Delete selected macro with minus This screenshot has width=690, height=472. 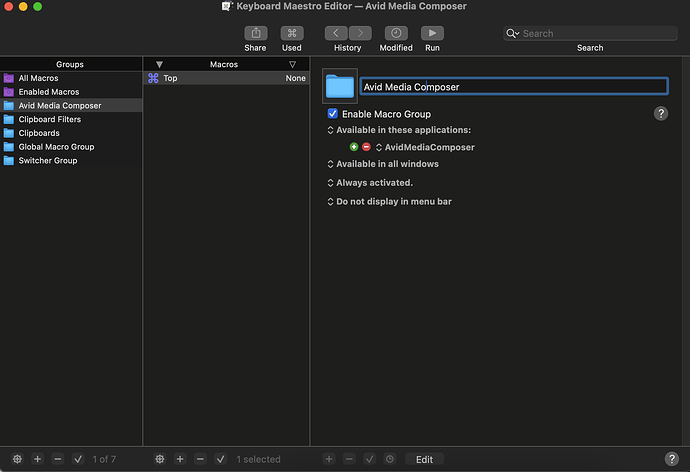point(200,459)
